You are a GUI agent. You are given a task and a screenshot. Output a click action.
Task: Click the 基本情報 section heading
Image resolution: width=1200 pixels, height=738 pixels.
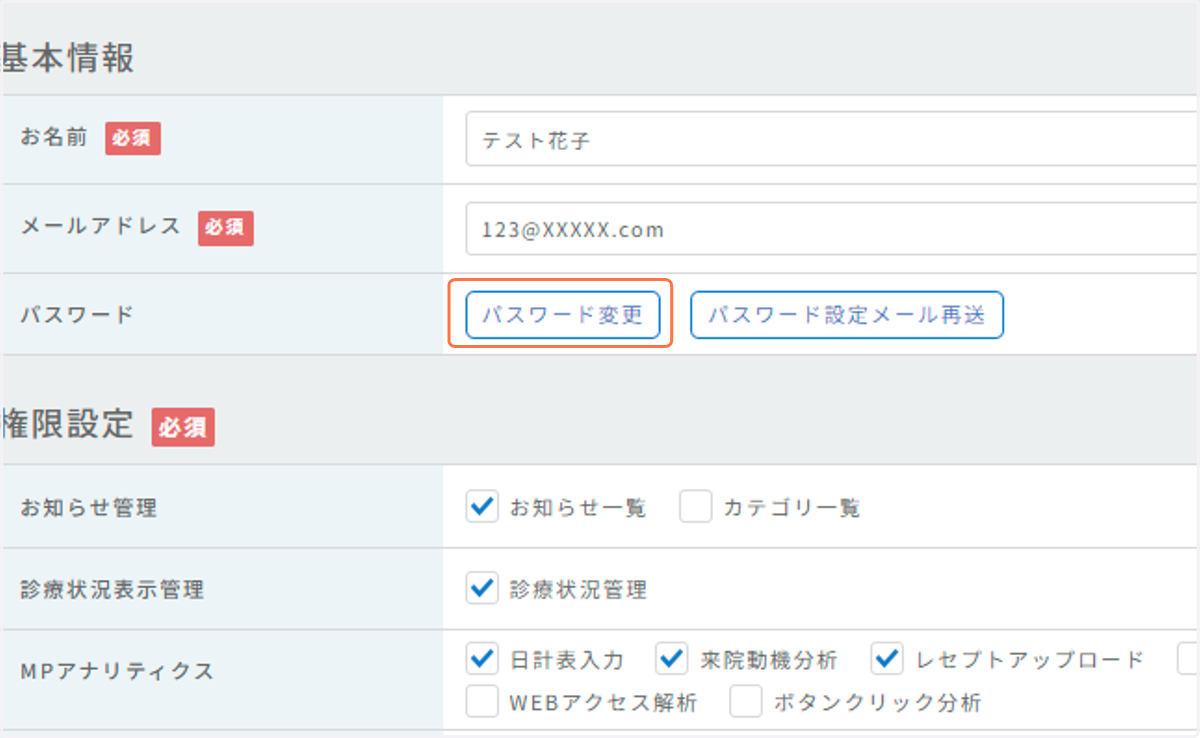(x=68, y=59)
